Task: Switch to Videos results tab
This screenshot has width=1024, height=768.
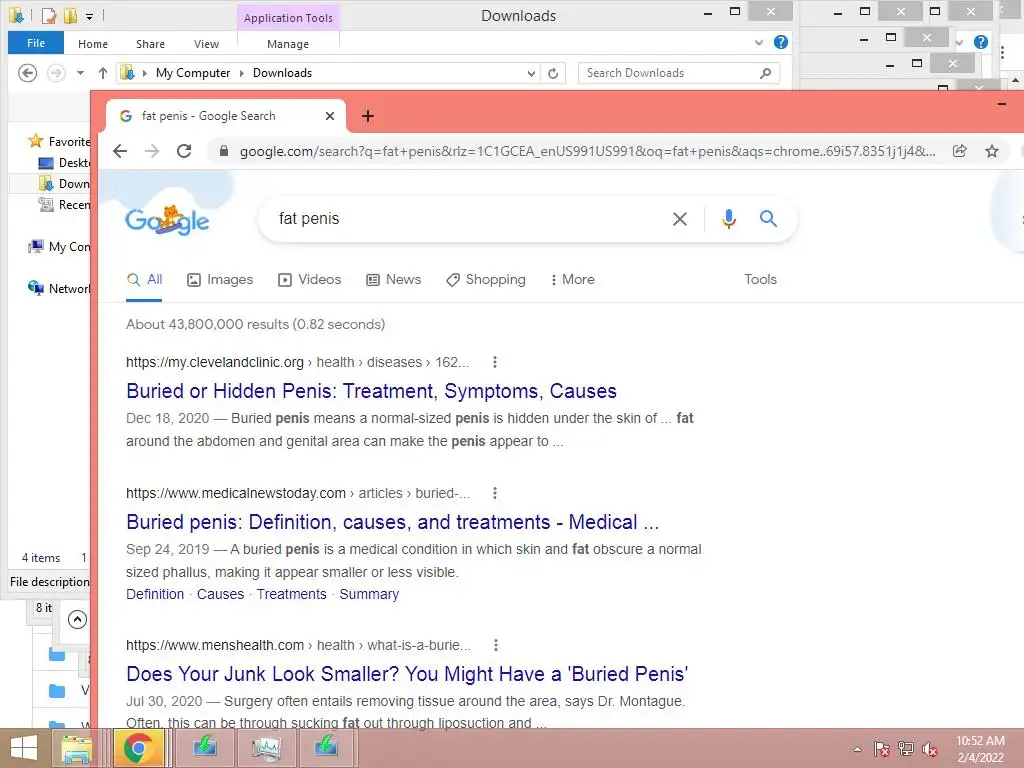Action: click(x=310, y=280)
